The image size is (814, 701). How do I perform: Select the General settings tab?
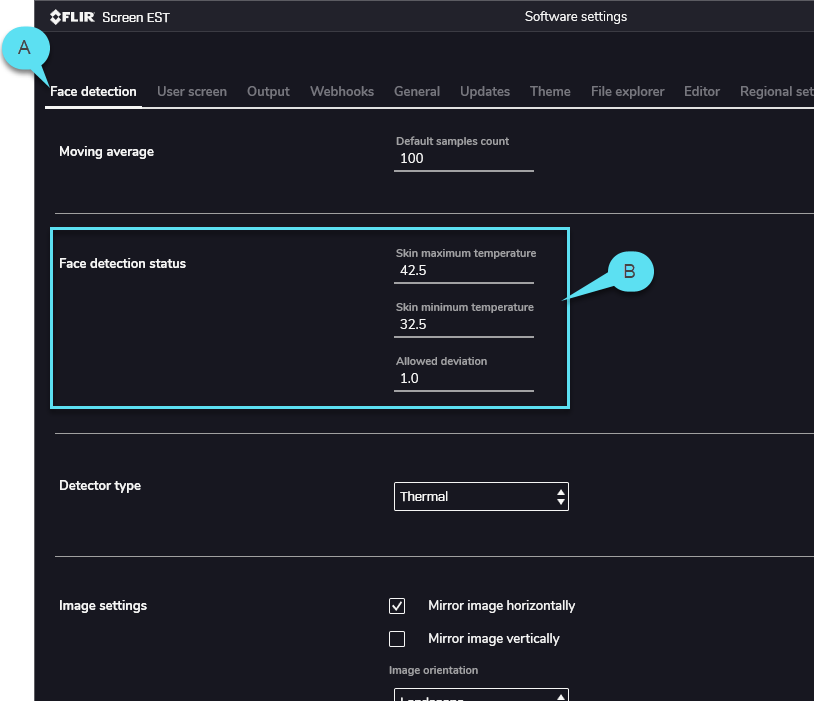[417, 91]
